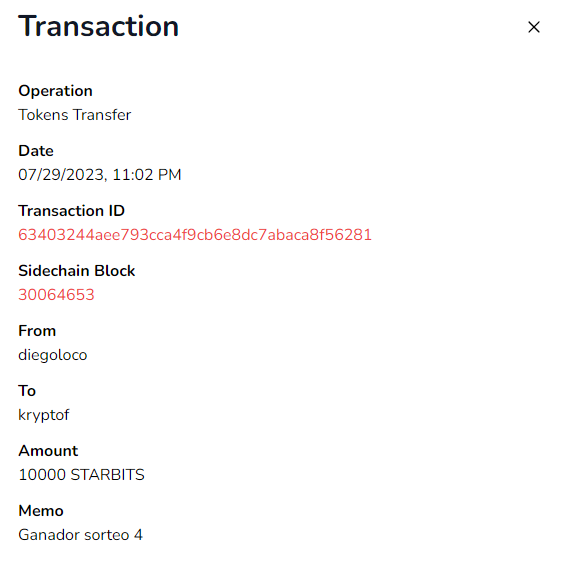The image size is (562, 572).
Task: Click the Transaction ID label
Action: pos(71,211)
